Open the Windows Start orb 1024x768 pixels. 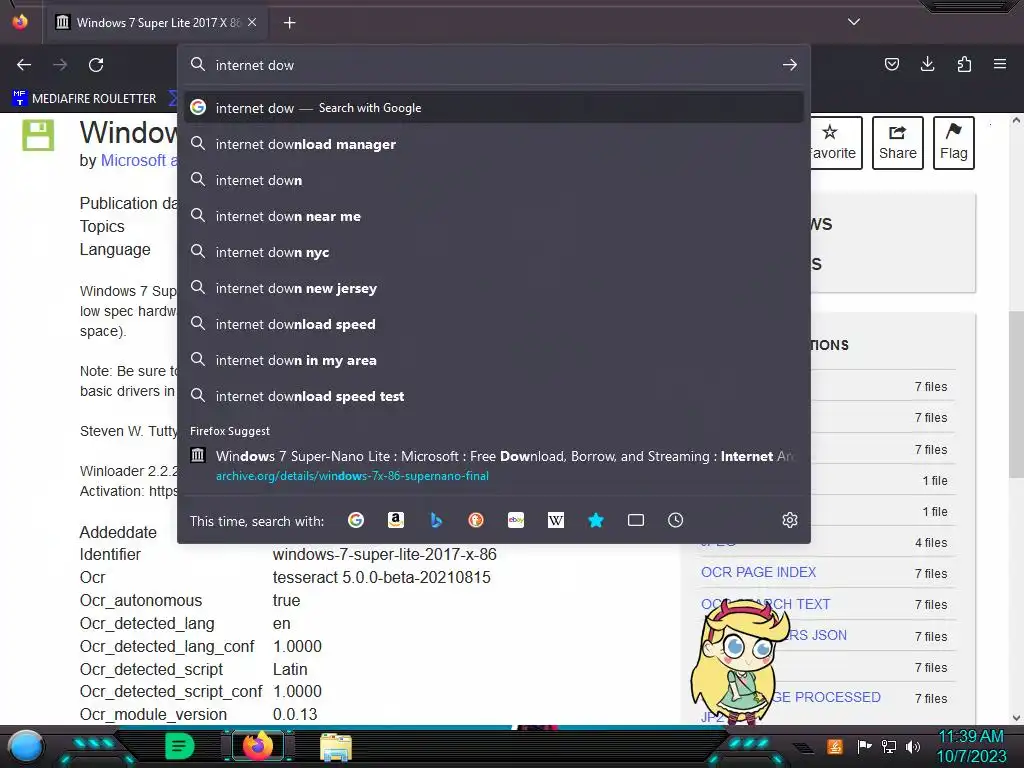click(26, 746)
